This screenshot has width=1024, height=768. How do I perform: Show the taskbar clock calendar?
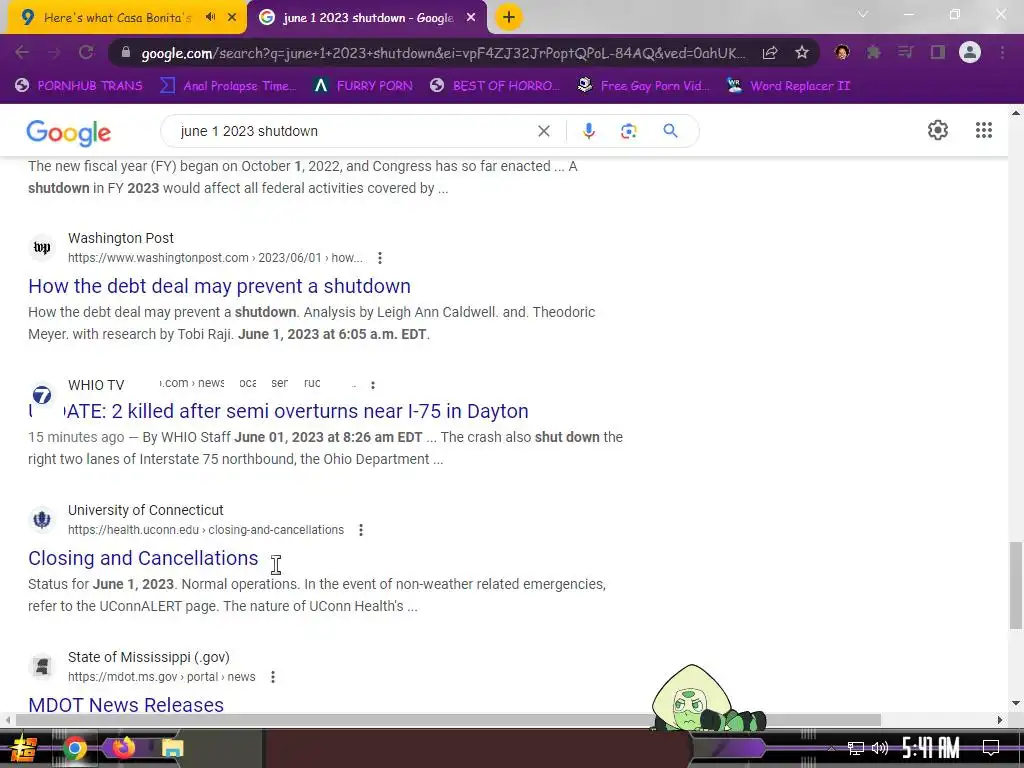(931, 748)
